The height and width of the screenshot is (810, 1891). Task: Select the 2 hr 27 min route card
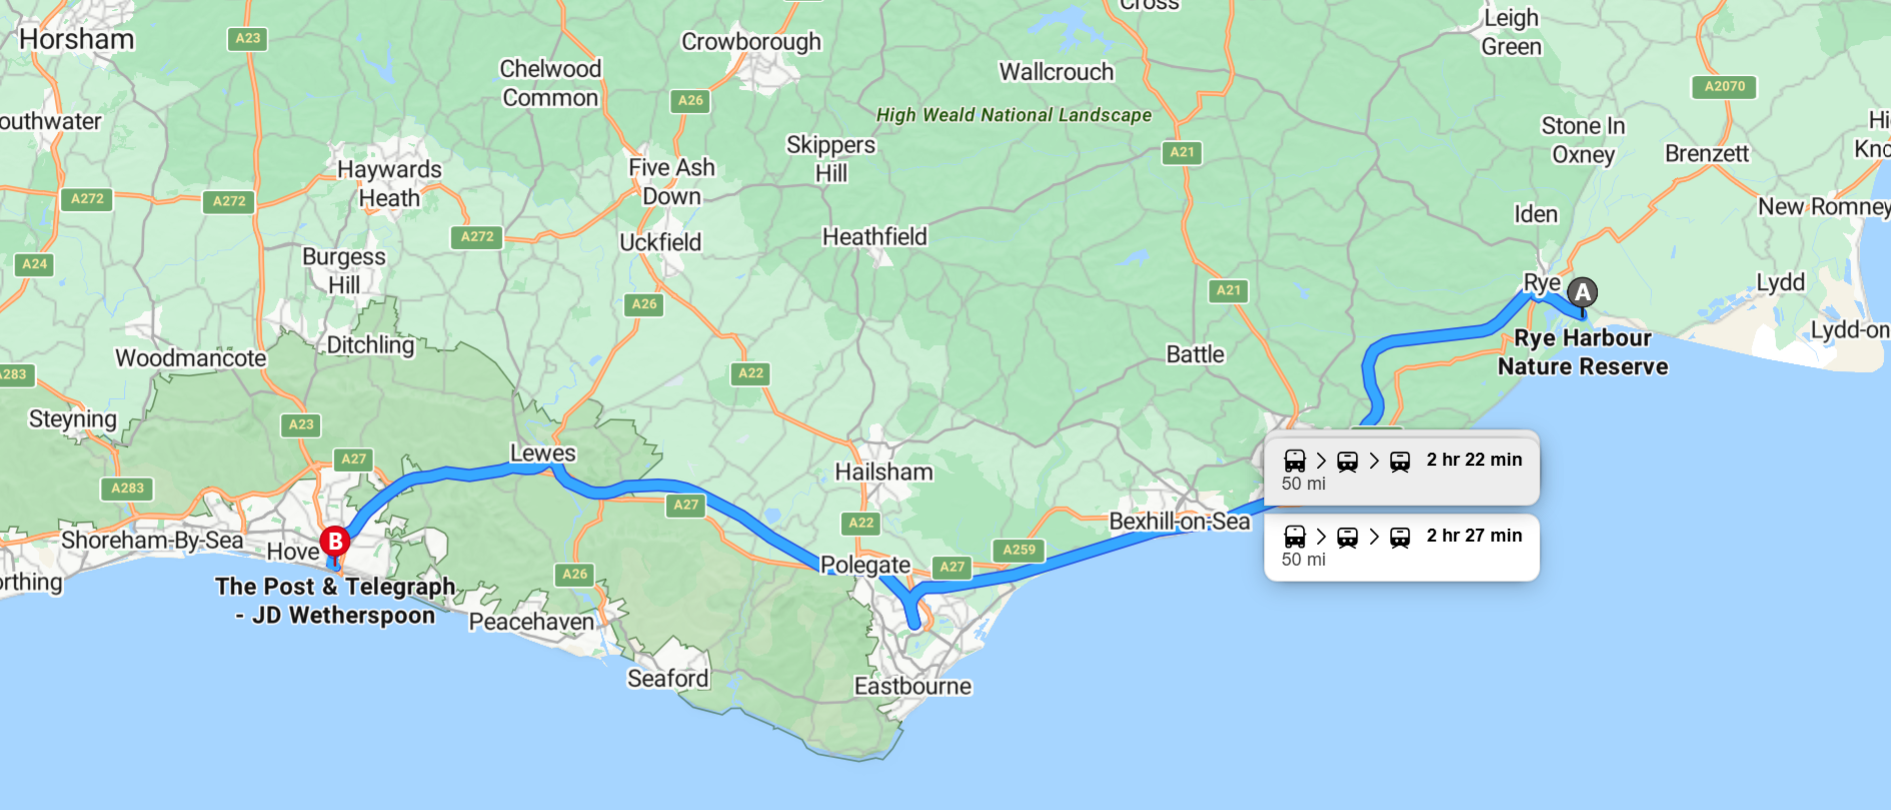point(1401,546)
